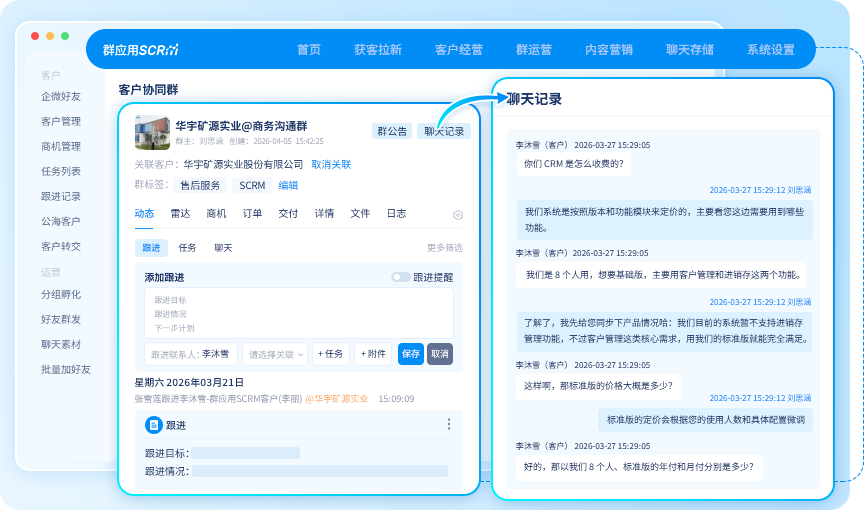Image resolution: width=864 pixels, height=510 pixels.
Task: Switch to the 动态 tab
Action: (144, 214)
